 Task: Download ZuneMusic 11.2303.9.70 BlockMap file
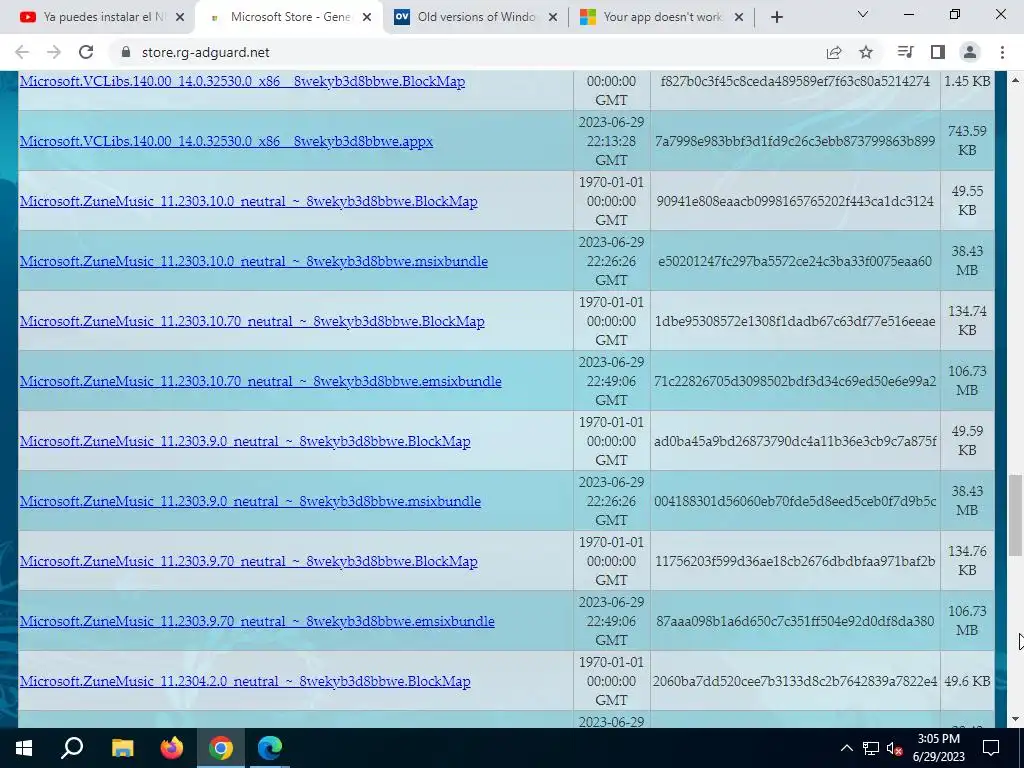(248, 562)
